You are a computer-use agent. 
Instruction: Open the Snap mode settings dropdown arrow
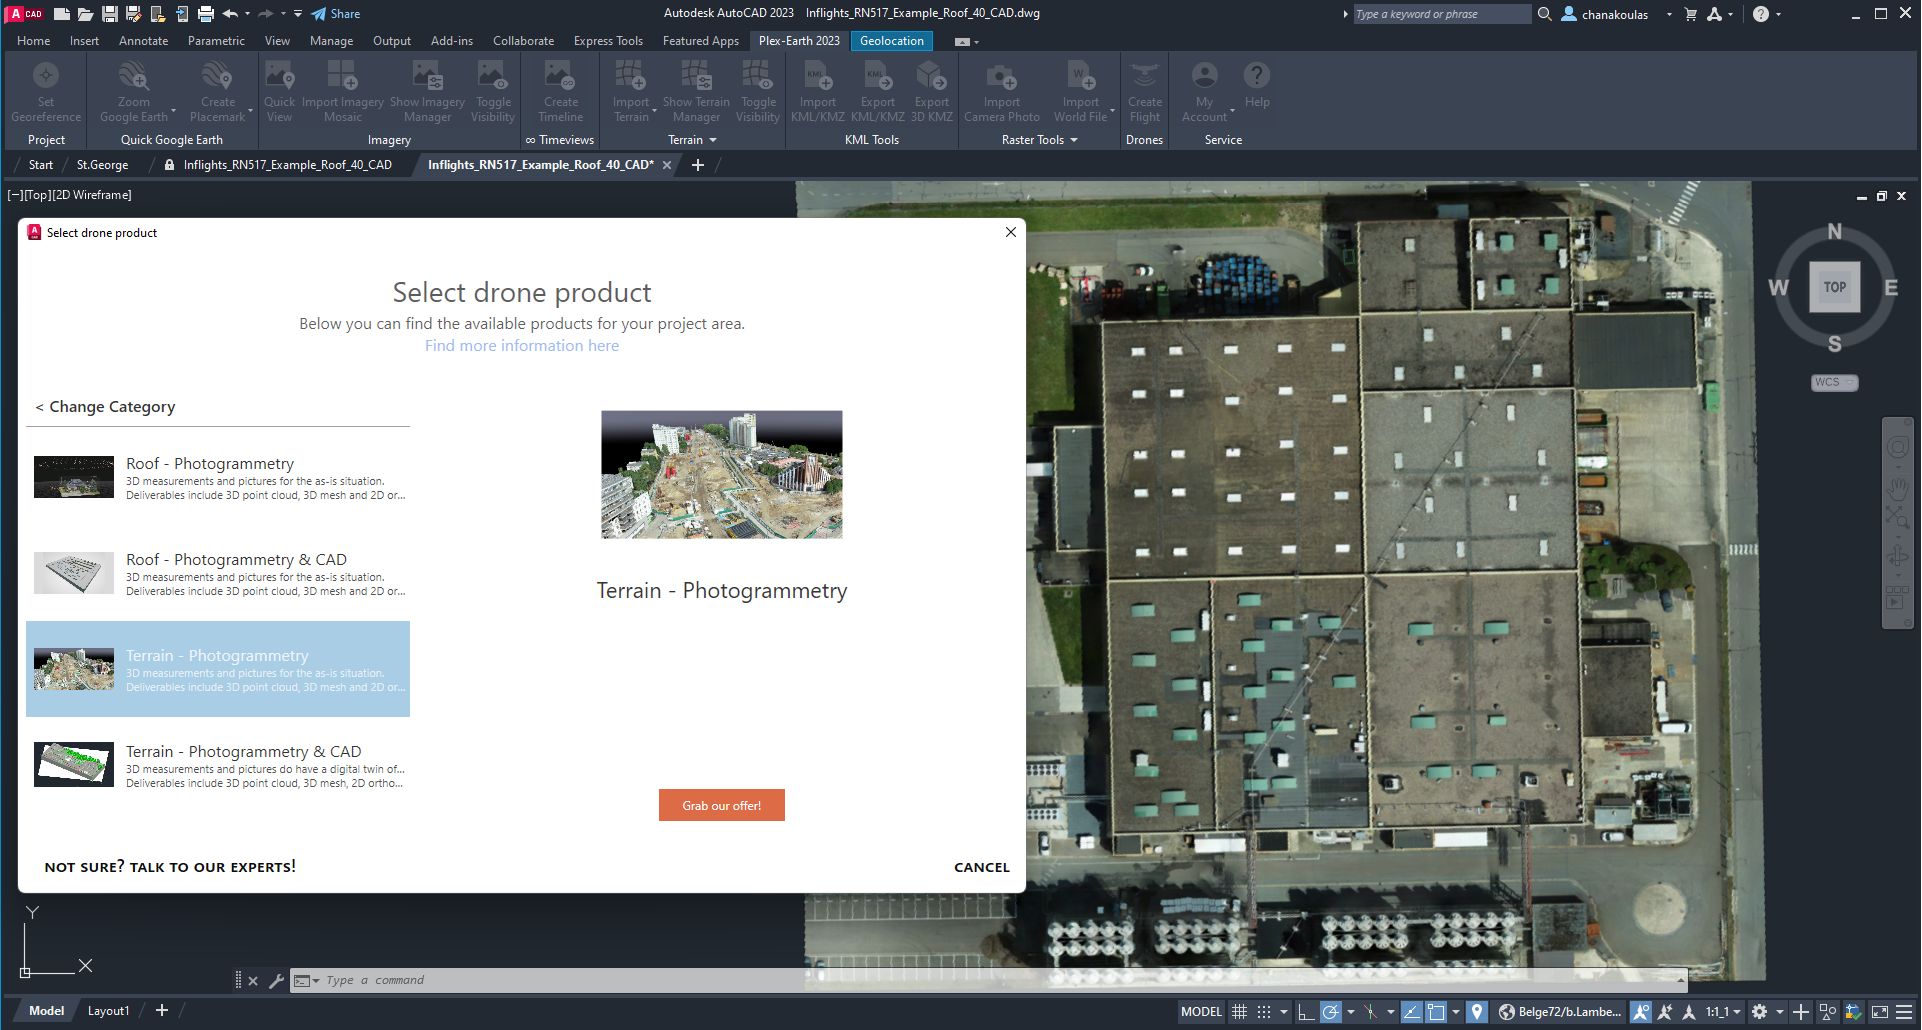point(1284,1012)
